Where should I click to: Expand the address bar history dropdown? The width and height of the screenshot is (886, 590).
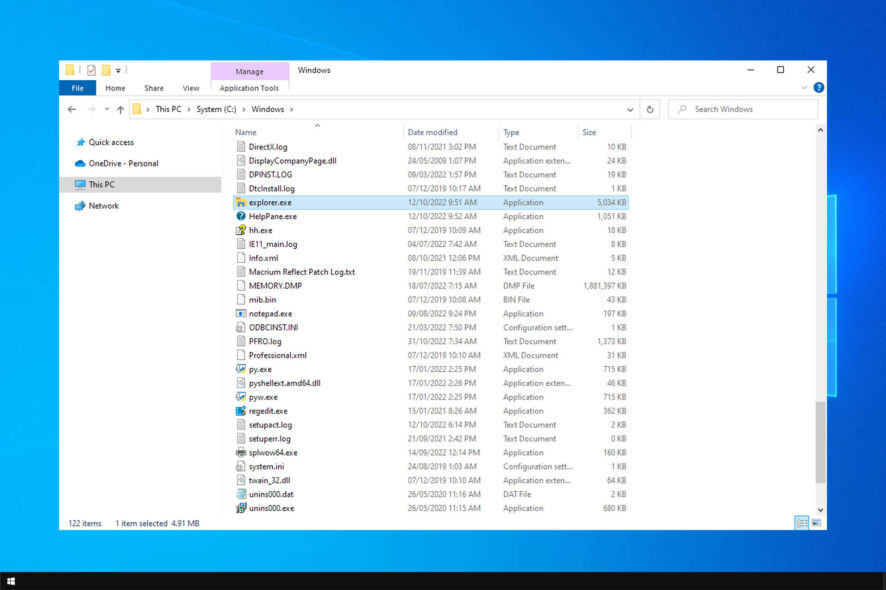tap(630, 110)
